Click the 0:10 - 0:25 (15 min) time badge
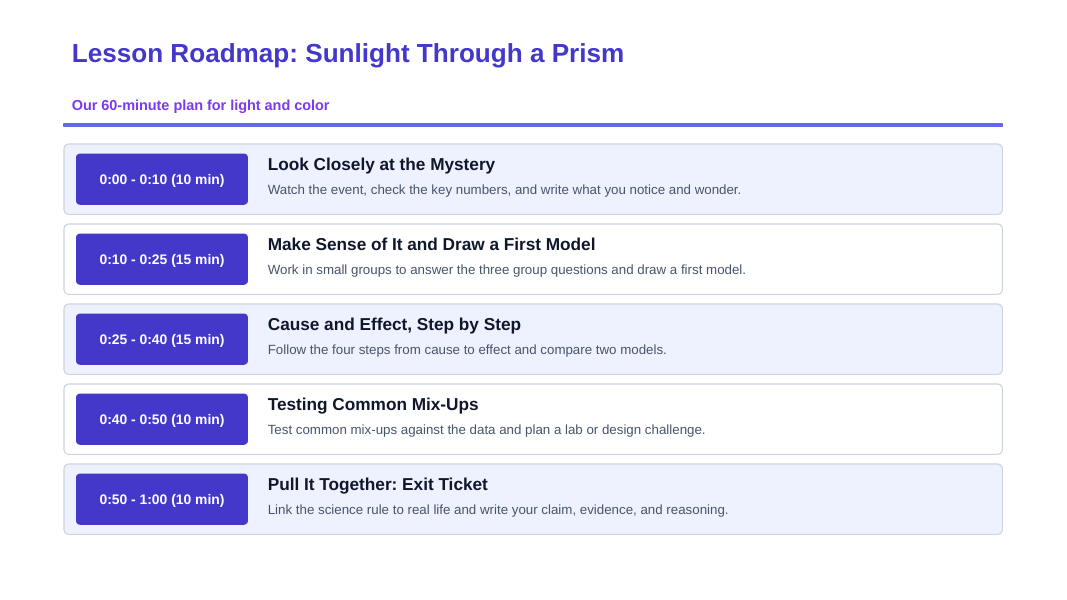The width and height of the screenshot is (1067, 600). click(162, 259)
